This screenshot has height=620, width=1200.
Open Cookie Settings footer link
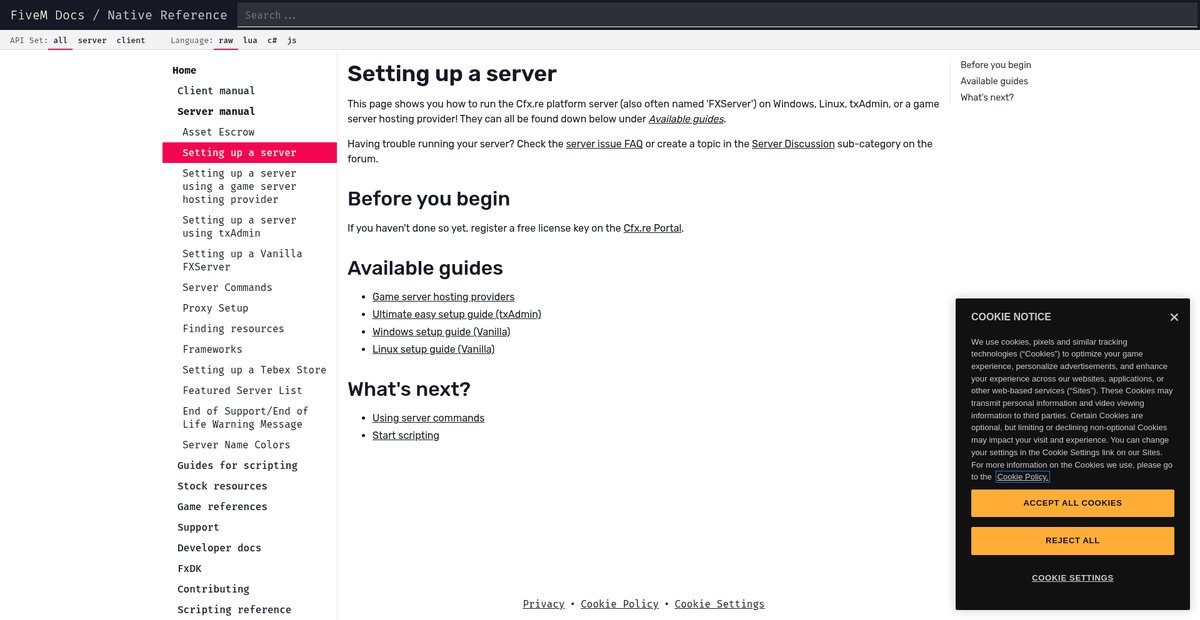point(720,604)
